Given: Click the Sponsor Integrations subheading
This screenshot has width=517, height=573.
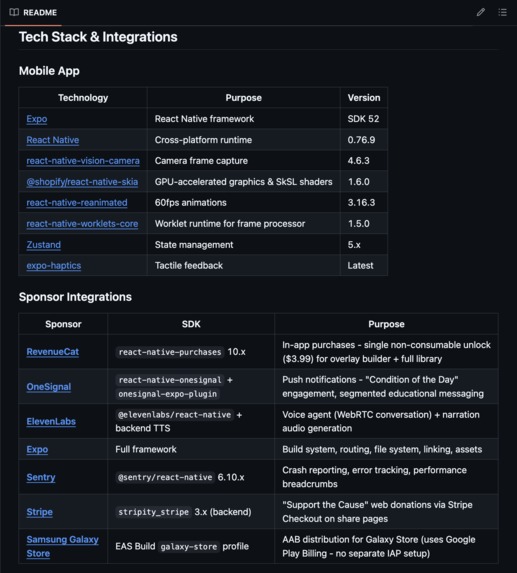Looking at the screenshot, I should pos(75,297).
